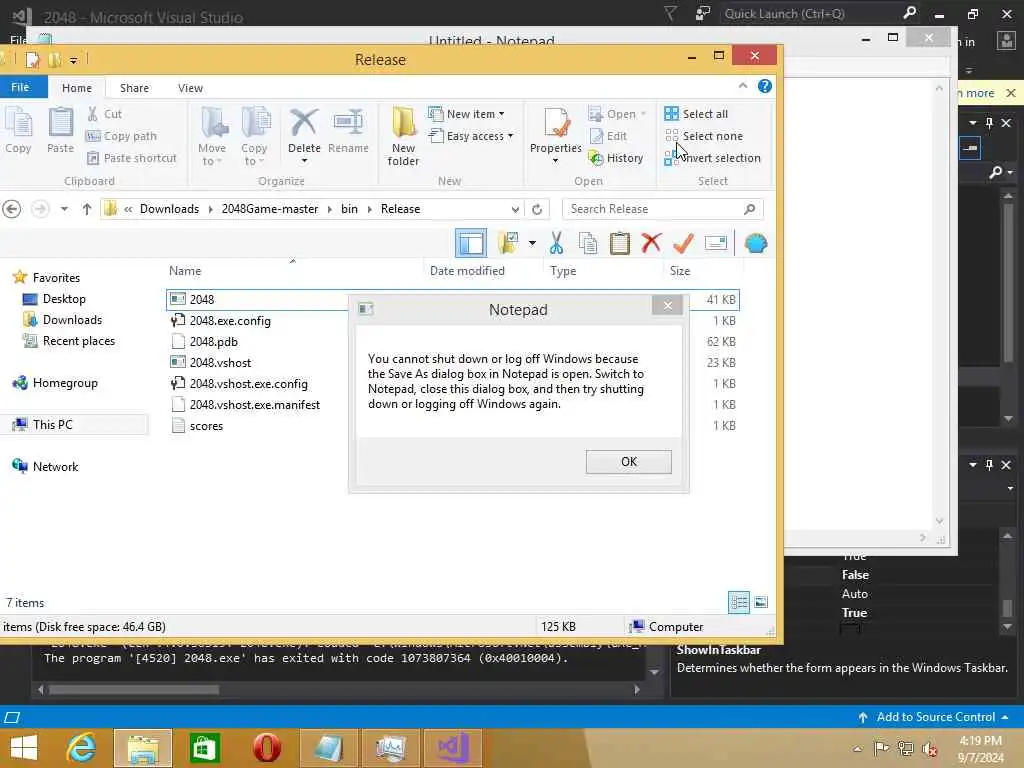Screen dimensions: 1024x768
Task: Launch Internet Explorer from the taskbar
Action: (82, 748)
